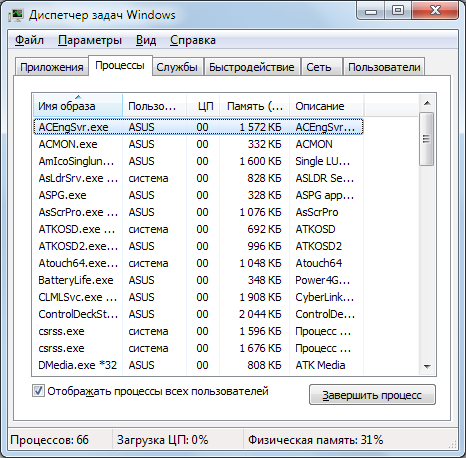
Task: Select csrss.exe using 1 676 КБ
Action: pyautogui.click(x=198, y=348)
